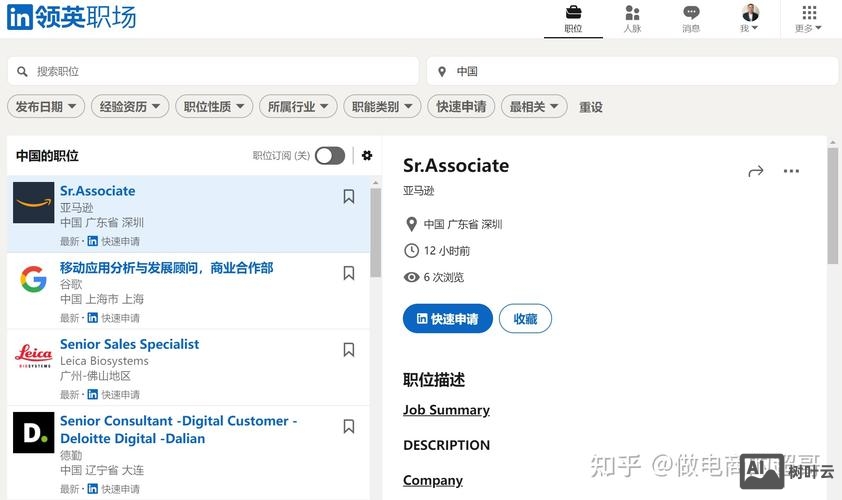Image resolution: width=842 pixels, height=500 pixels.
Task: Share the Sr.Associate job via arrow icon
Action: coord(756,171)
